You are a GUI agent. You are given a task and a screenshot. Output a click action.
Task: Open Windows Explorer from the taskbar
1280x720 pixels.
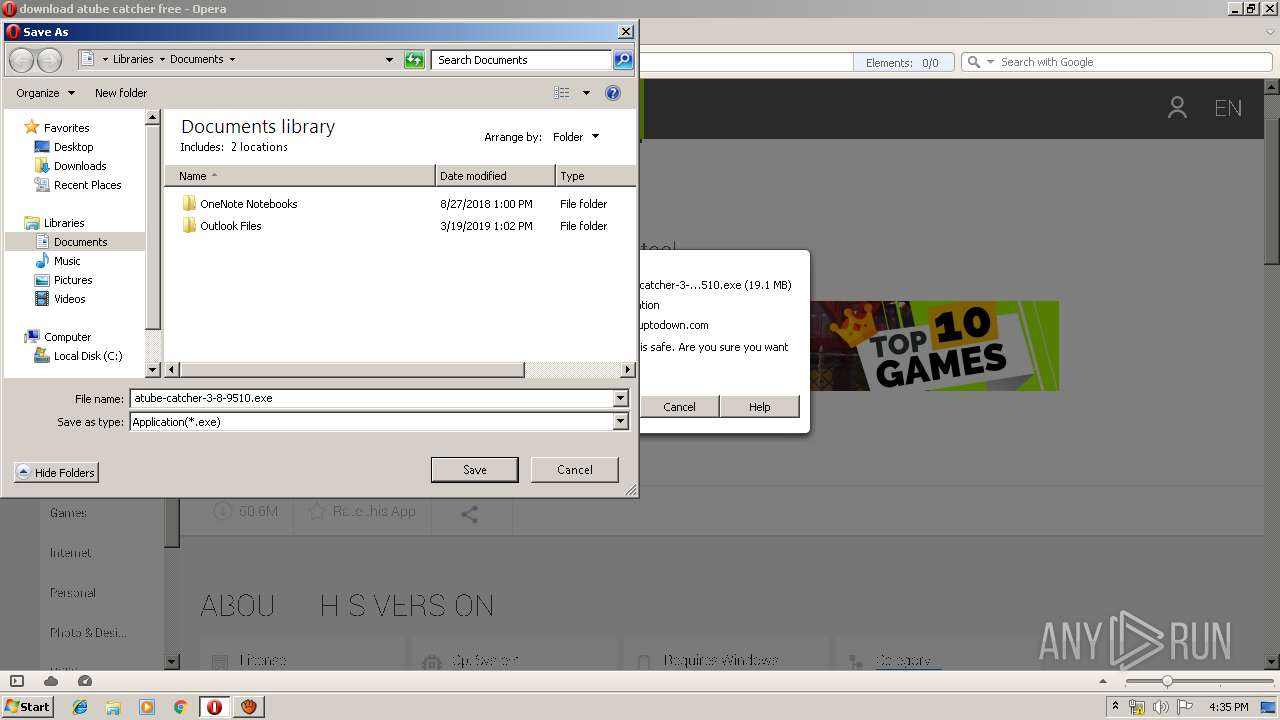pos(113,707)
